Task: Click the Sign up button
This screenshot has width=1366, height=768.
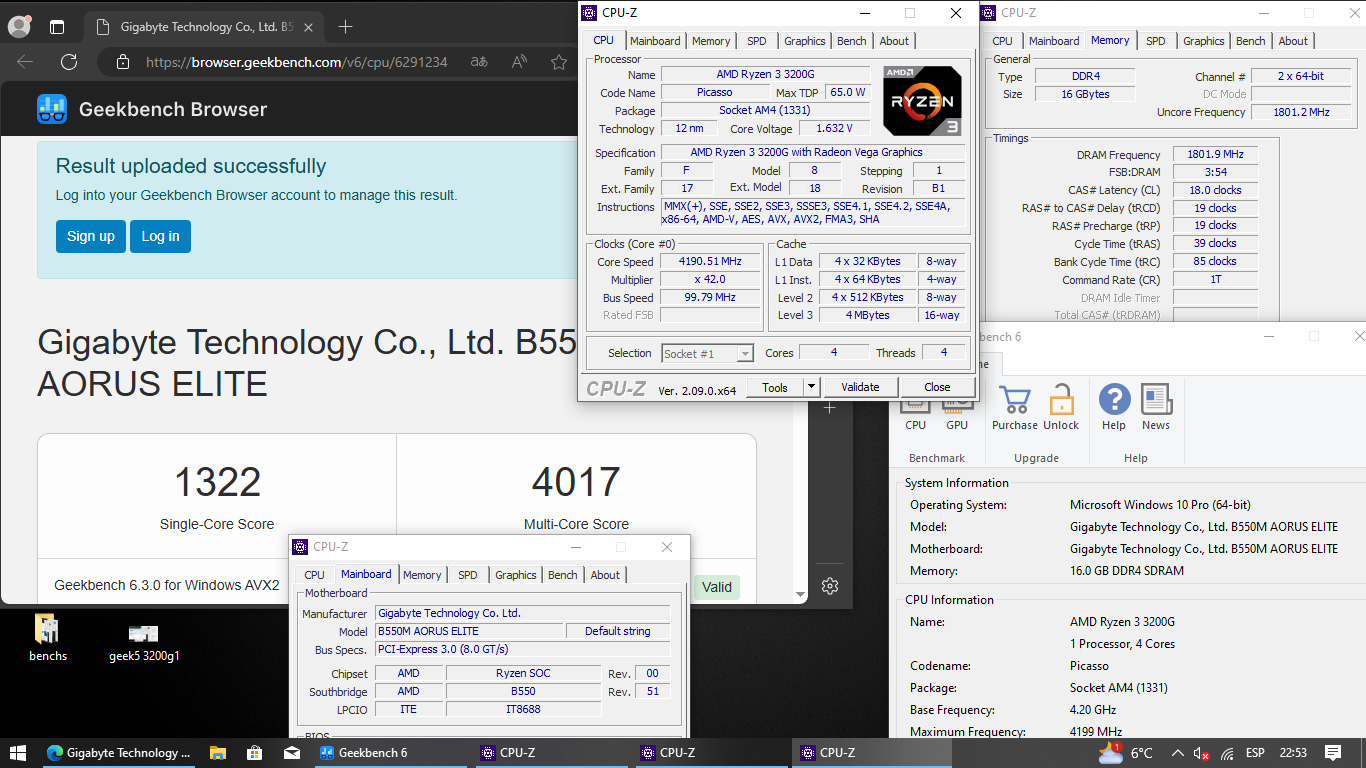Action: pyautogui.click(x=91, y=236)
